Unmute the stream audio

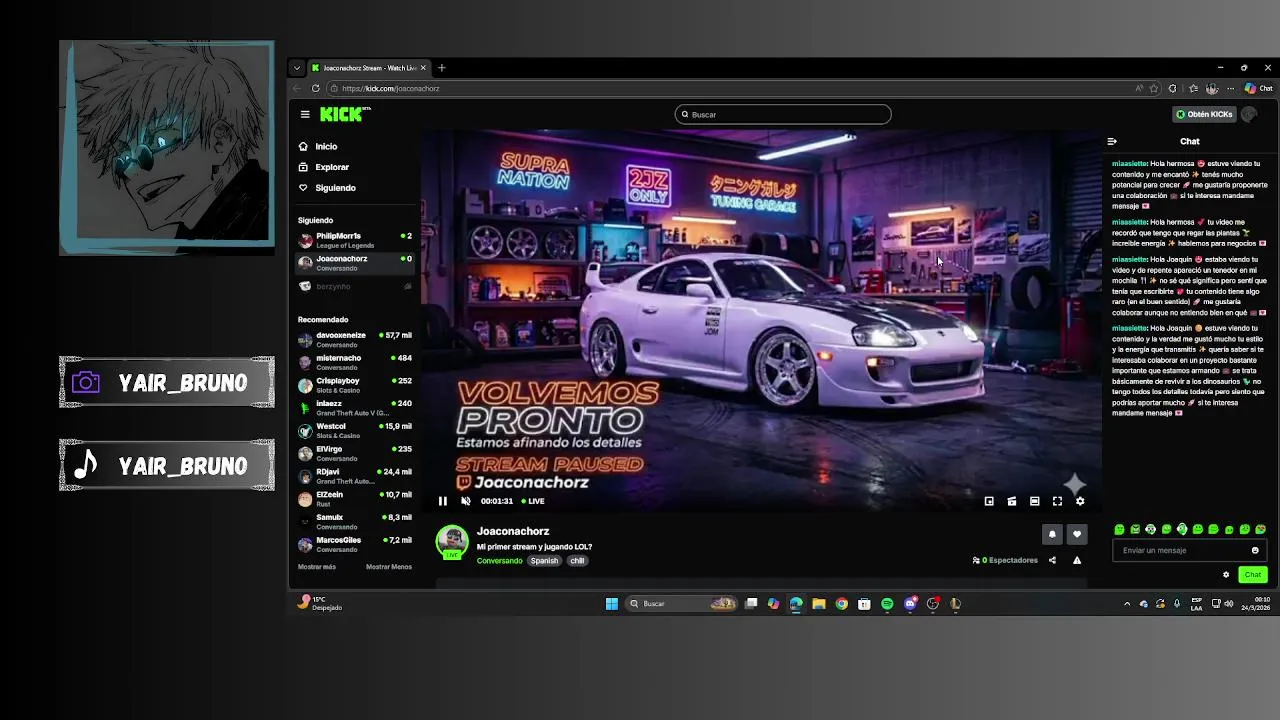465,501
